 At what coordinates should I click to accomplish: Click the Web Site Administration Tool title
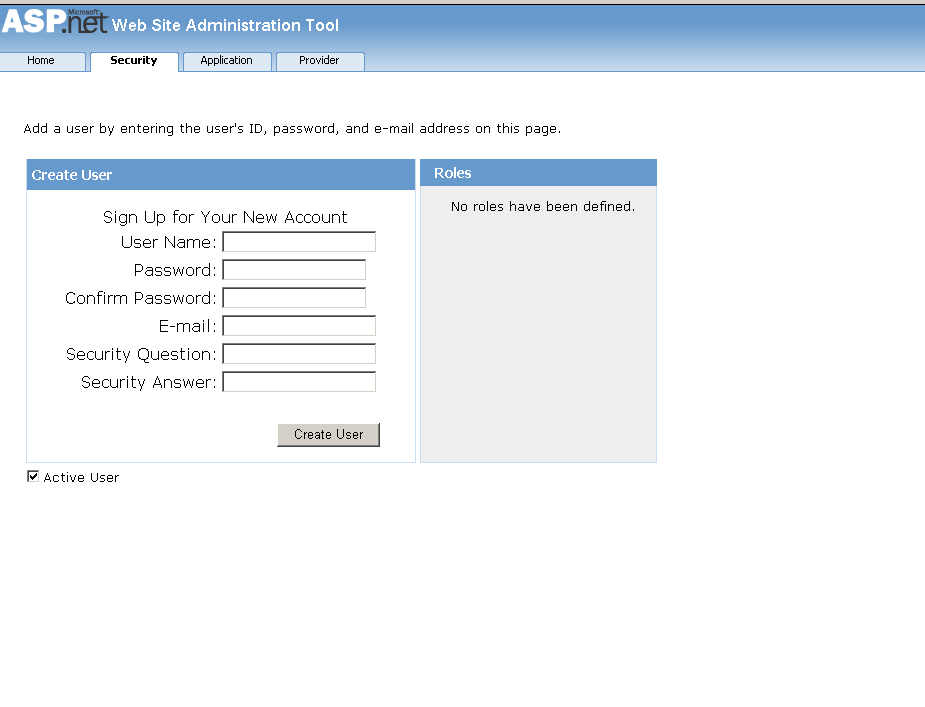tap(225, 26)
